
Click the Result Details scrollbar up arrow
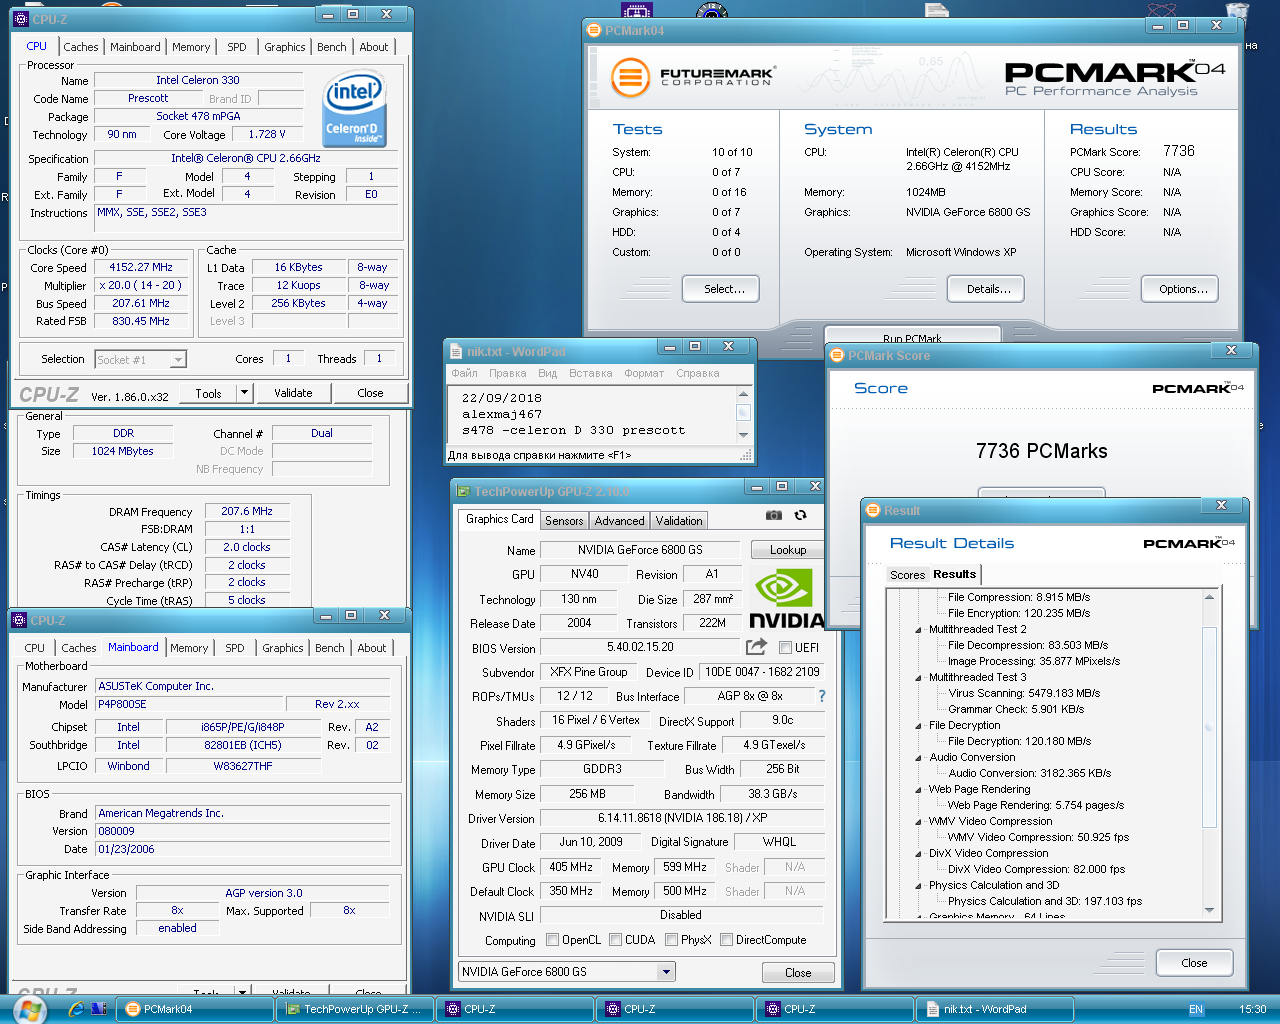click(1209, 597)
